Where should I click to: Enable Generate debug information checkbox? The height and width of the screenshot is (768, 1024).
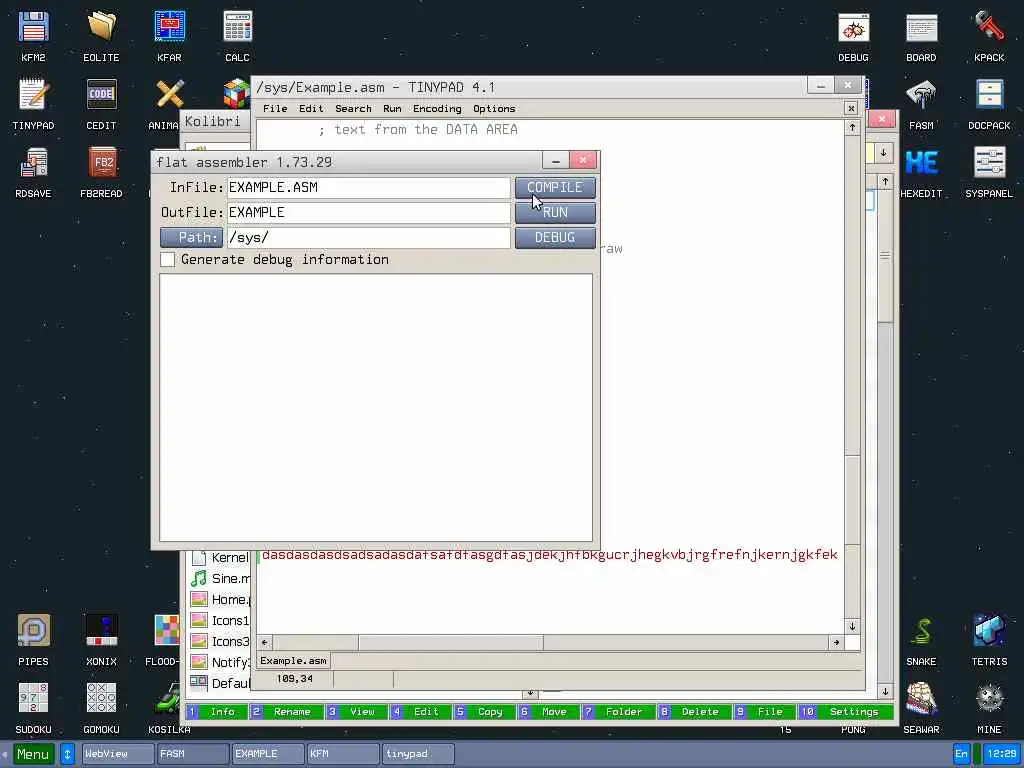point(168,260)
